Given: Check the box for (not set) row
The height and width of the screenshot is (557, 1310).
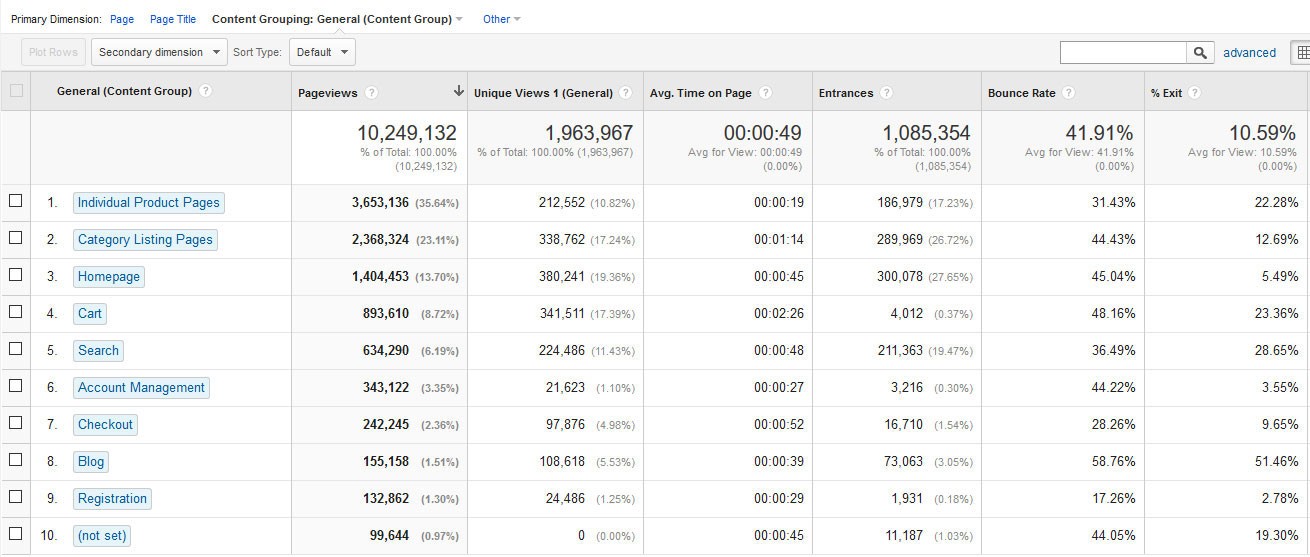Looking at the screenshot, I should [15, 534].
